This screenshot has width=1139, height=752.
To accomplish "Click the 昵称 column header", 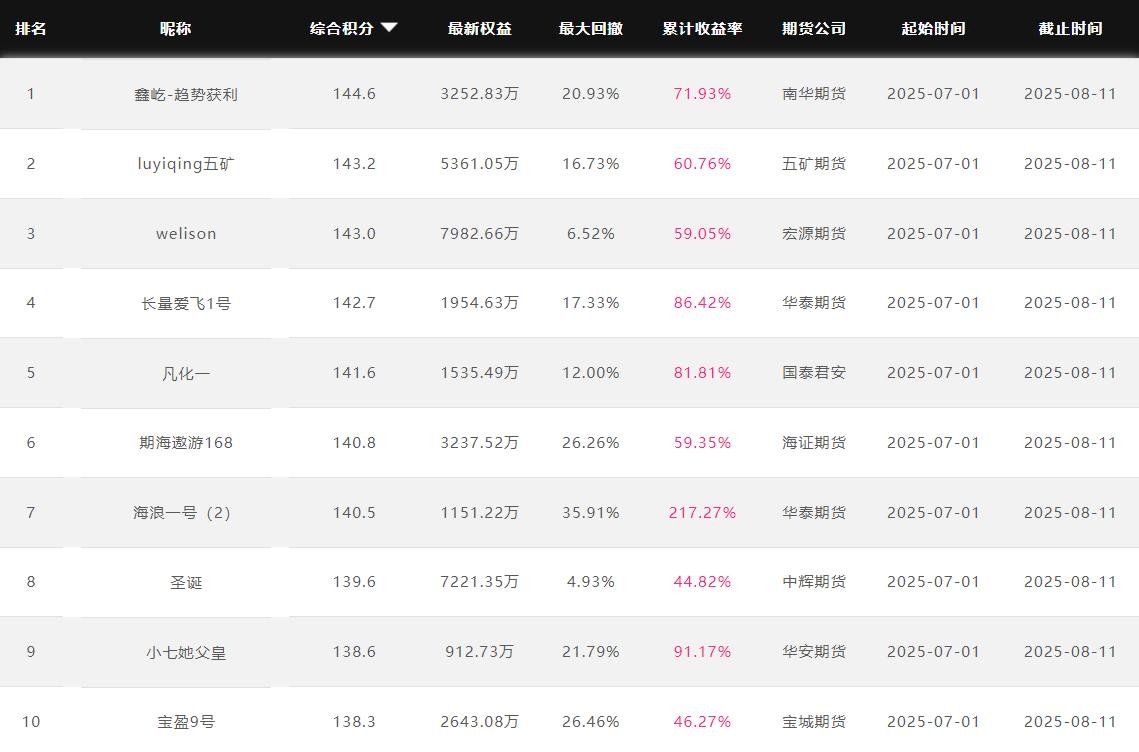I will click(176, 28).
